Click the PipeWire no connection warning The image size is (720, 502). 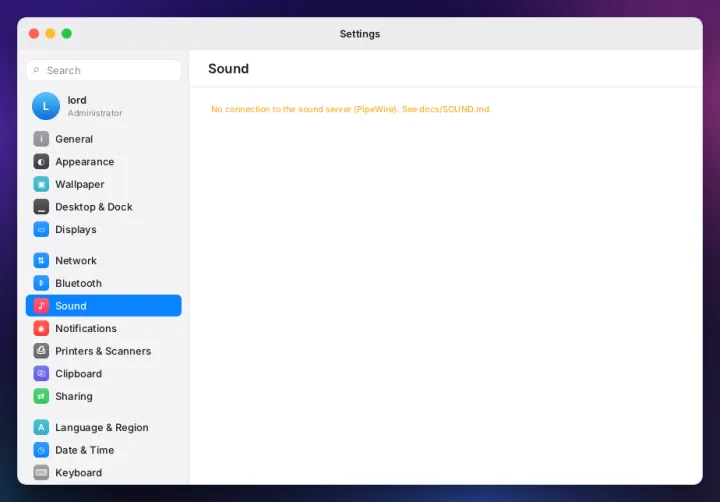[351, 109]
